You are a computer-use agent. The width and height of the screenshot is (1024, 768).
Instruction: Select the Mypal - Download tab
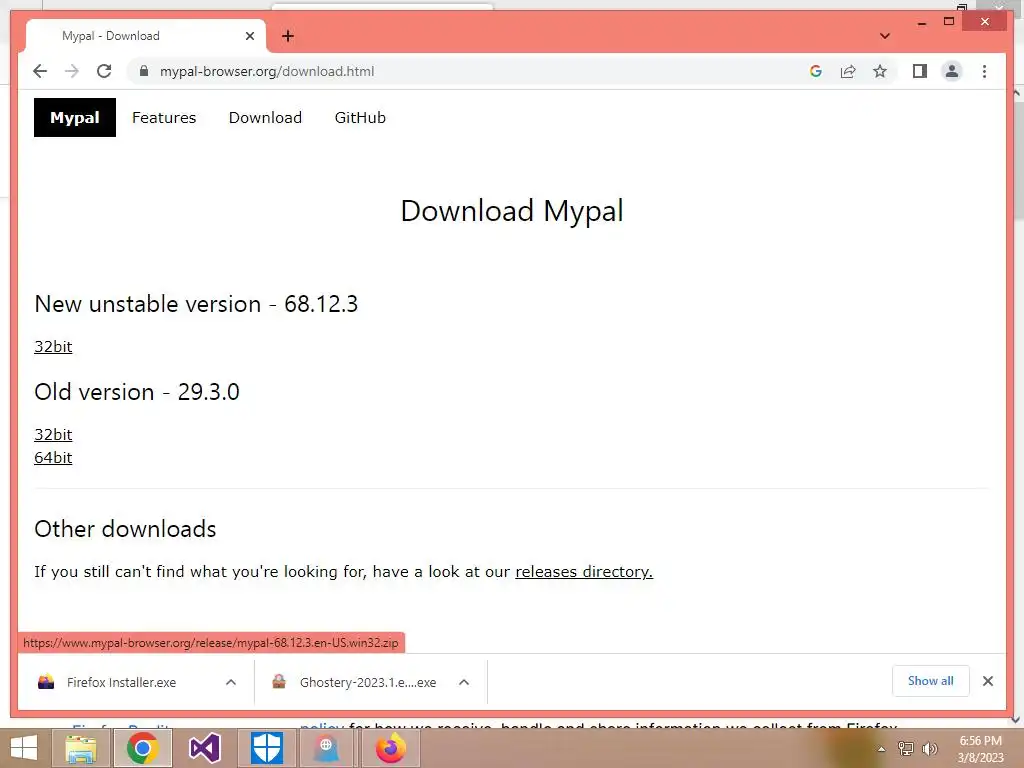tap(145, 36)
